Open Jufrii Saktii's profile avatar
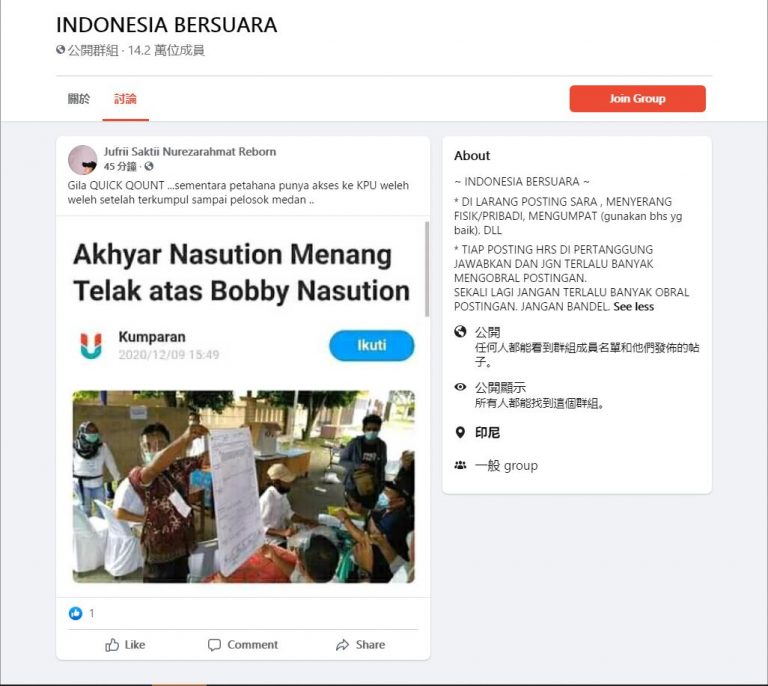 click(82, 160)
